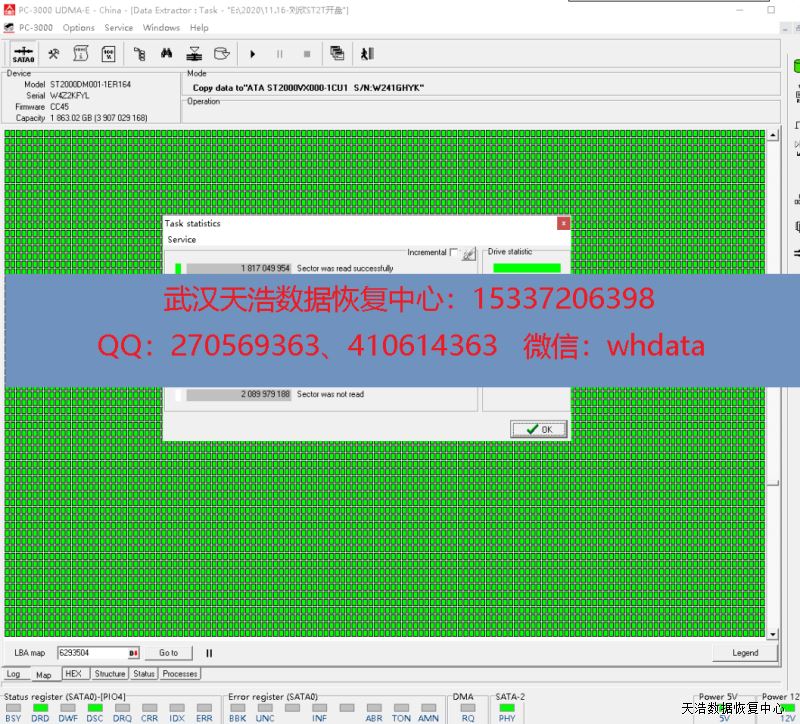
Task: Open the crossed tools utility icon
Action: tap(54, 54)
